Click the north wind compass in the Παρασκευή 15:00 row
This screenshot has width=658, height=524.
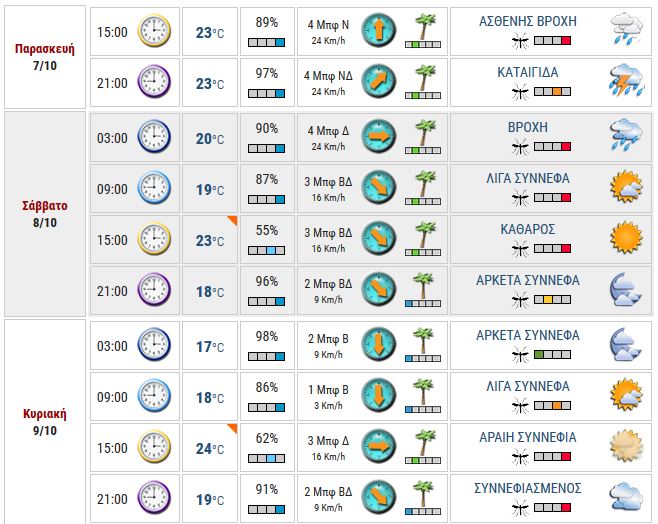[378, 30]
